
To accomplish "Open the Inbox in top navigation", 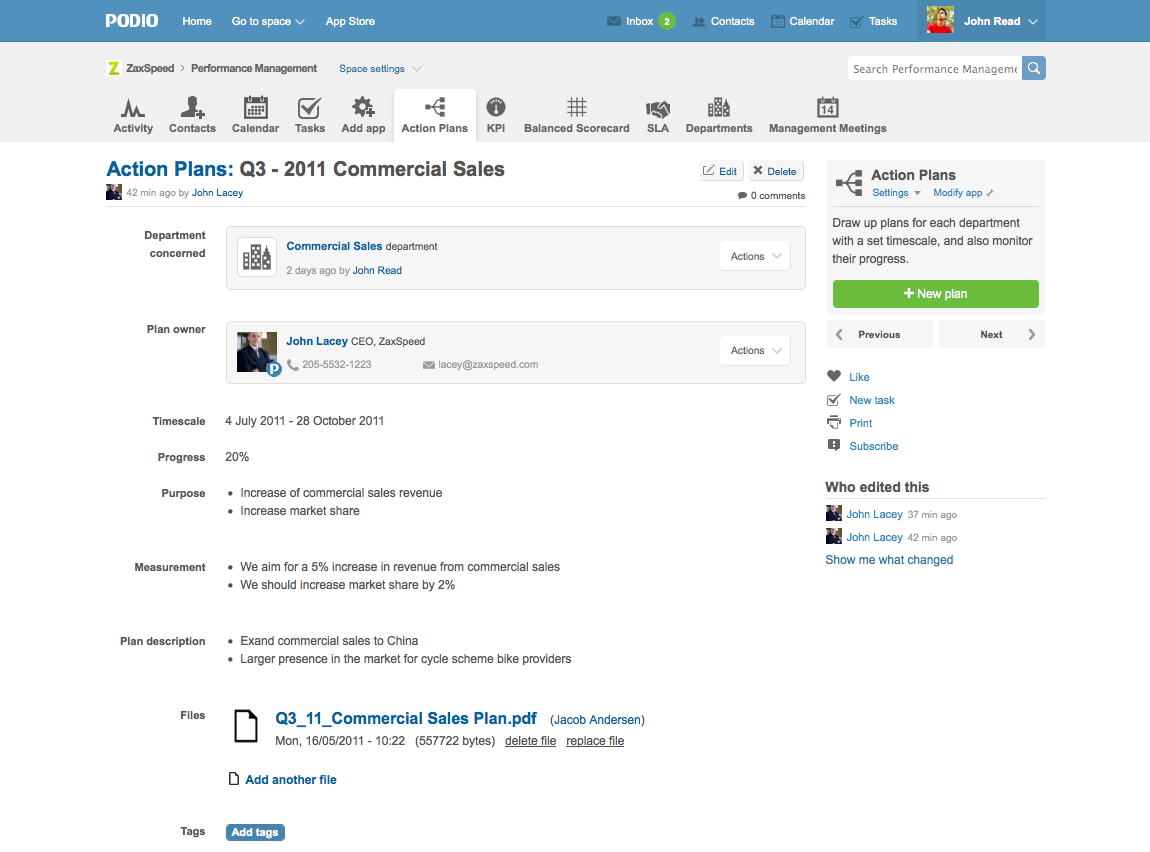I will [639, 21].
